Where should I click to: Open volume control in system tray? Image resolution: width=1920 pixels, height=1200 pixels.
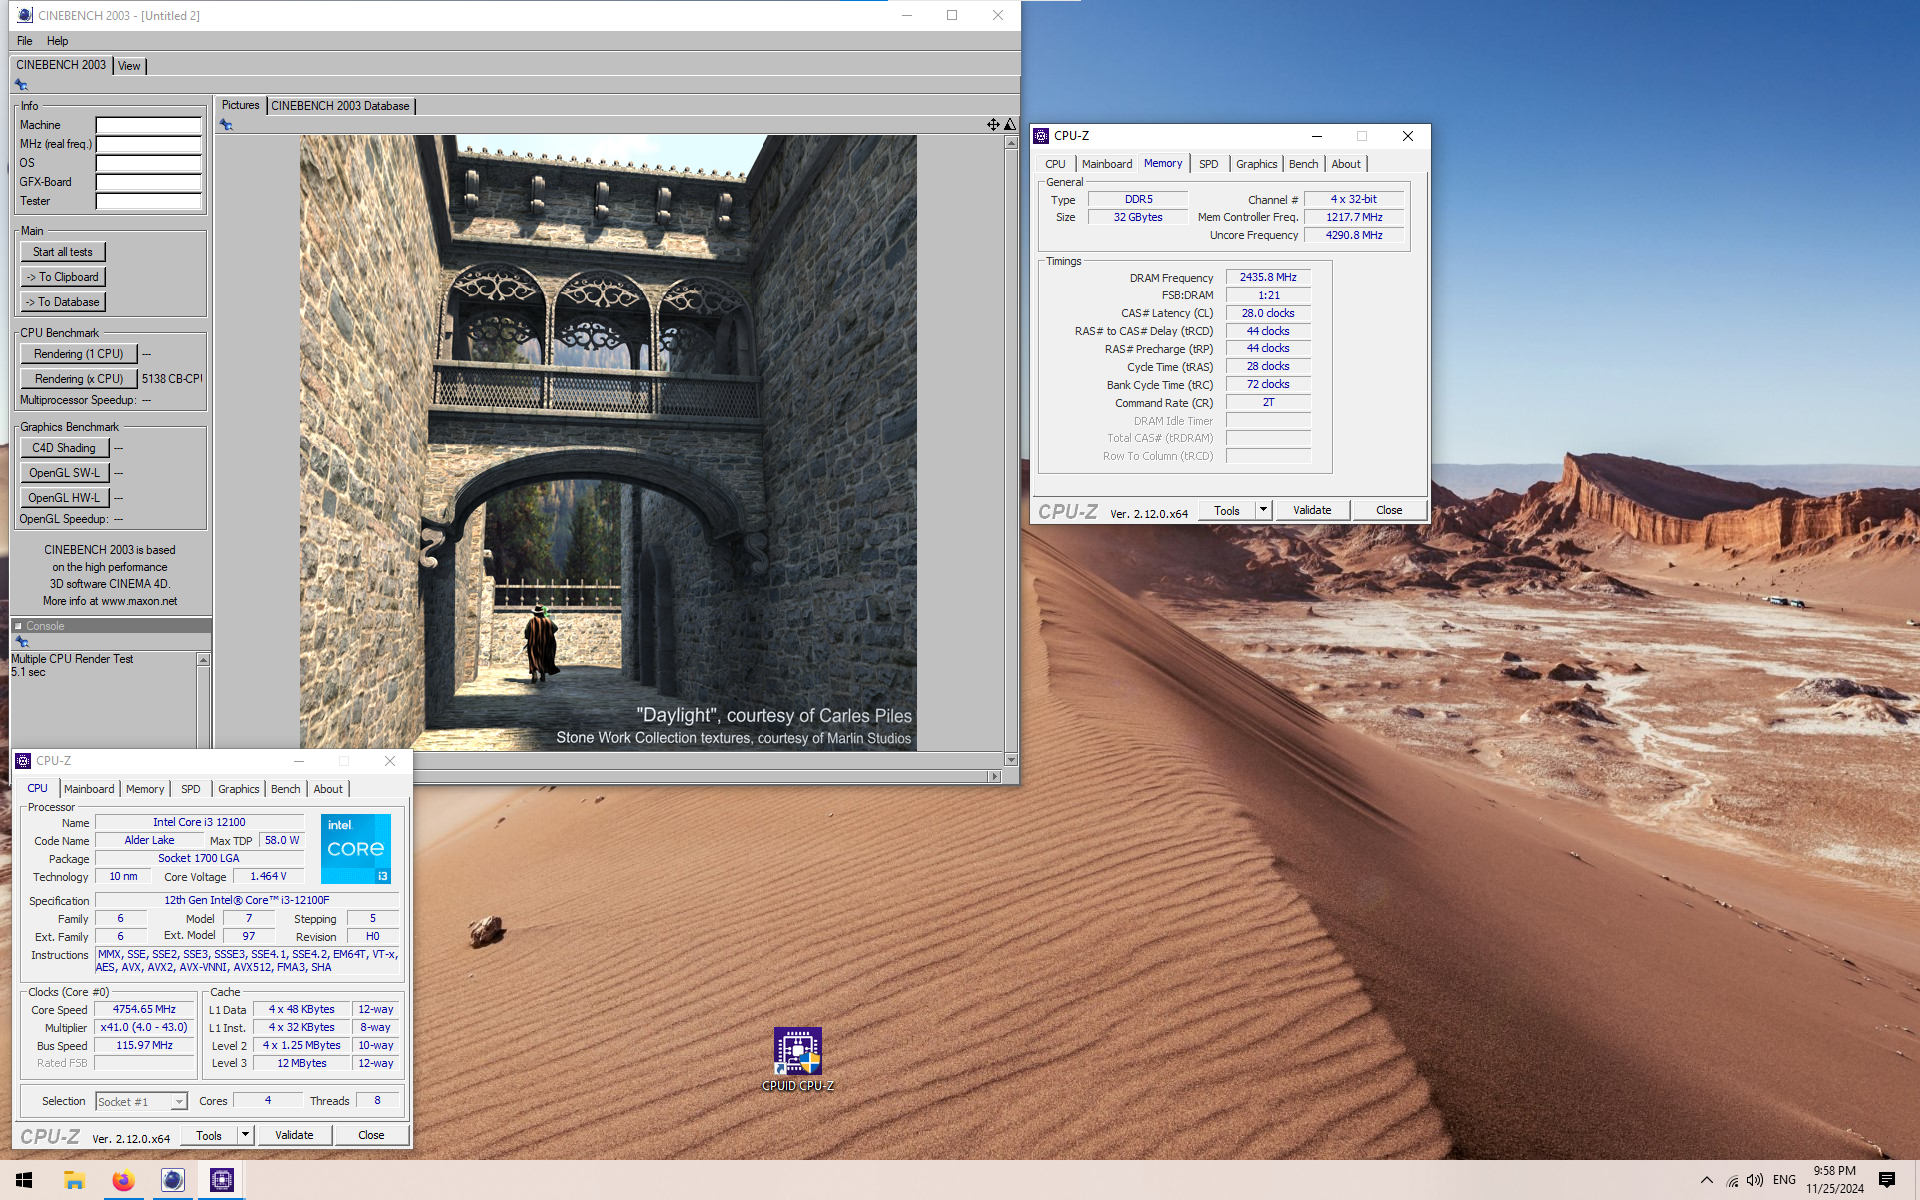[x=1755, y=1181]
